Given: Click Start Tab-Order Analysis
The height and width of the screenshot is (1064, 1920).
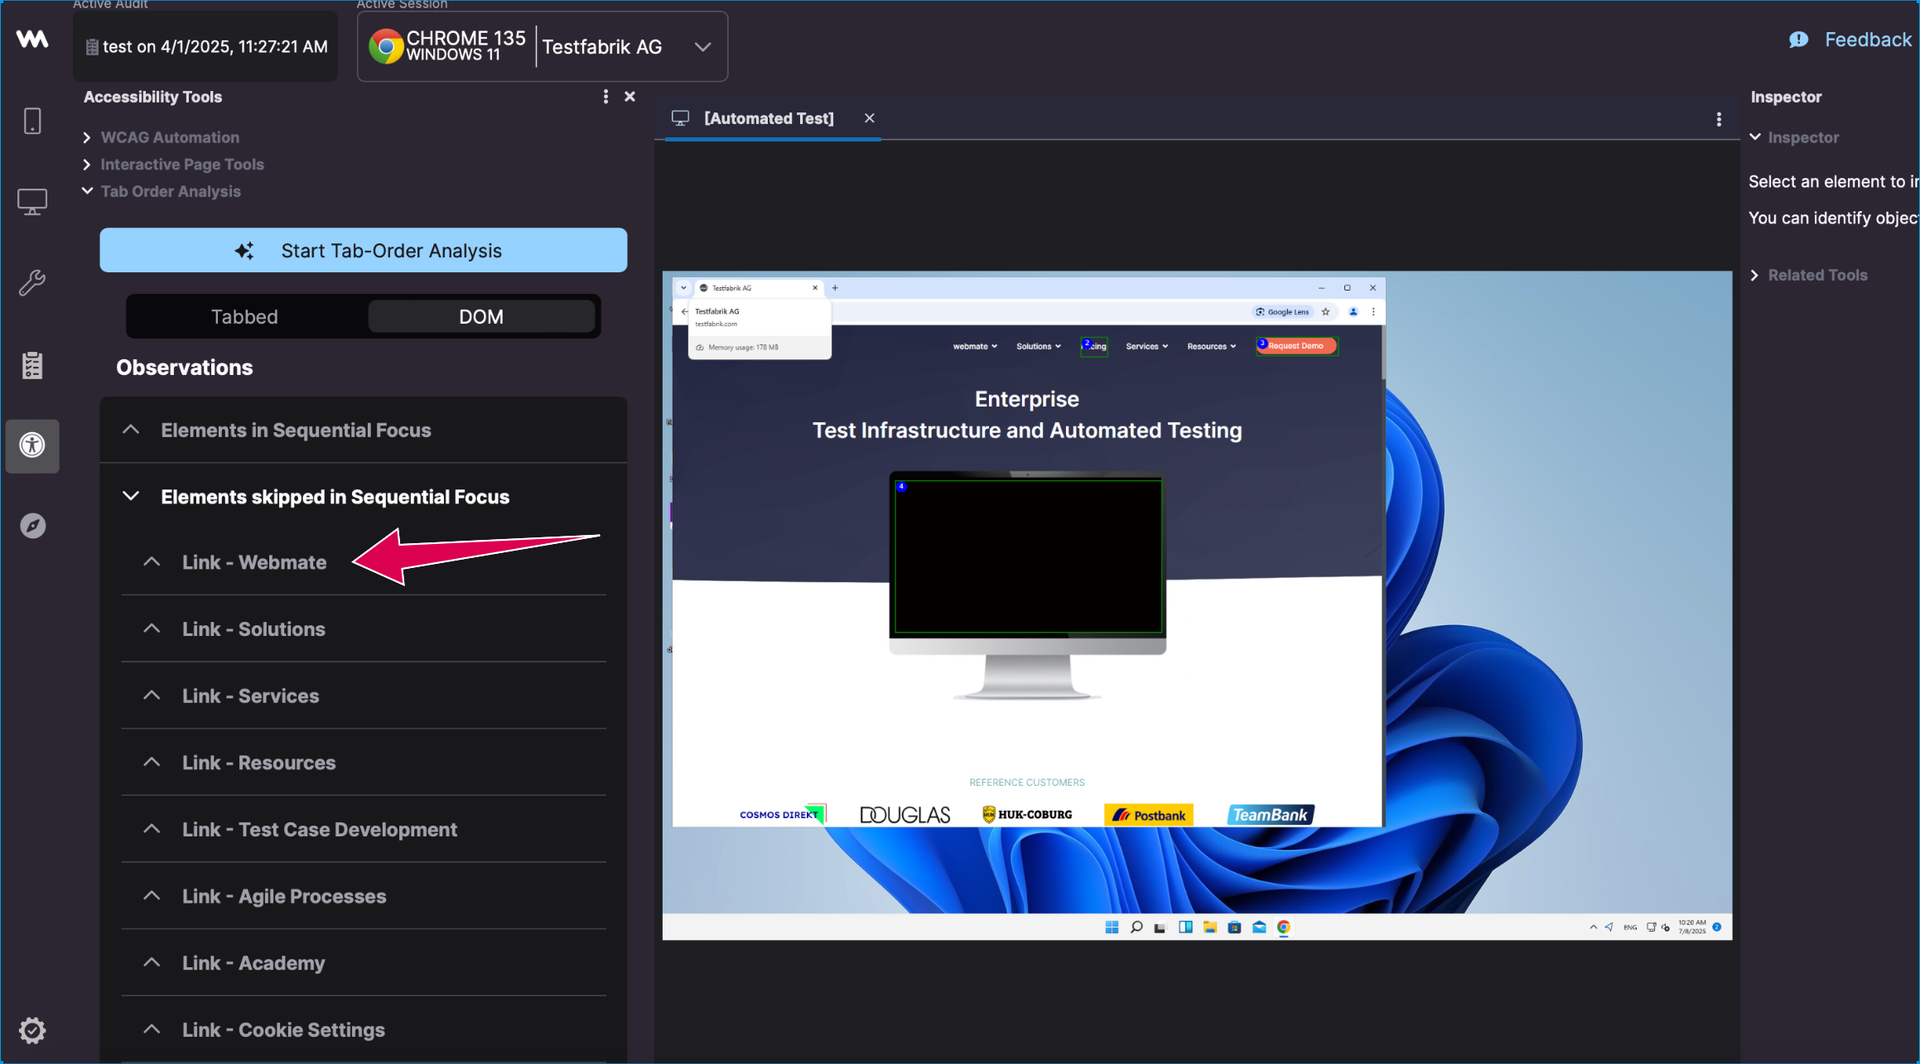Looking at the screenshot, I should pyautogui.click(x=363, y=250).
